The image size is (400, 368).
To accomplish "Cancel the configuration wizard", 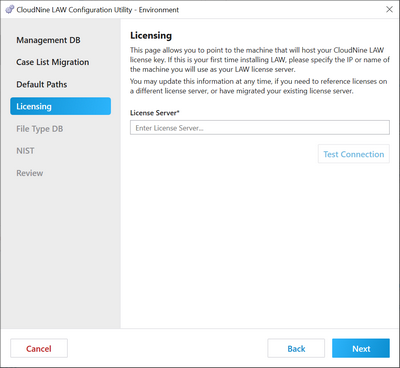I will pyautogui.click(x=39, y=348).
